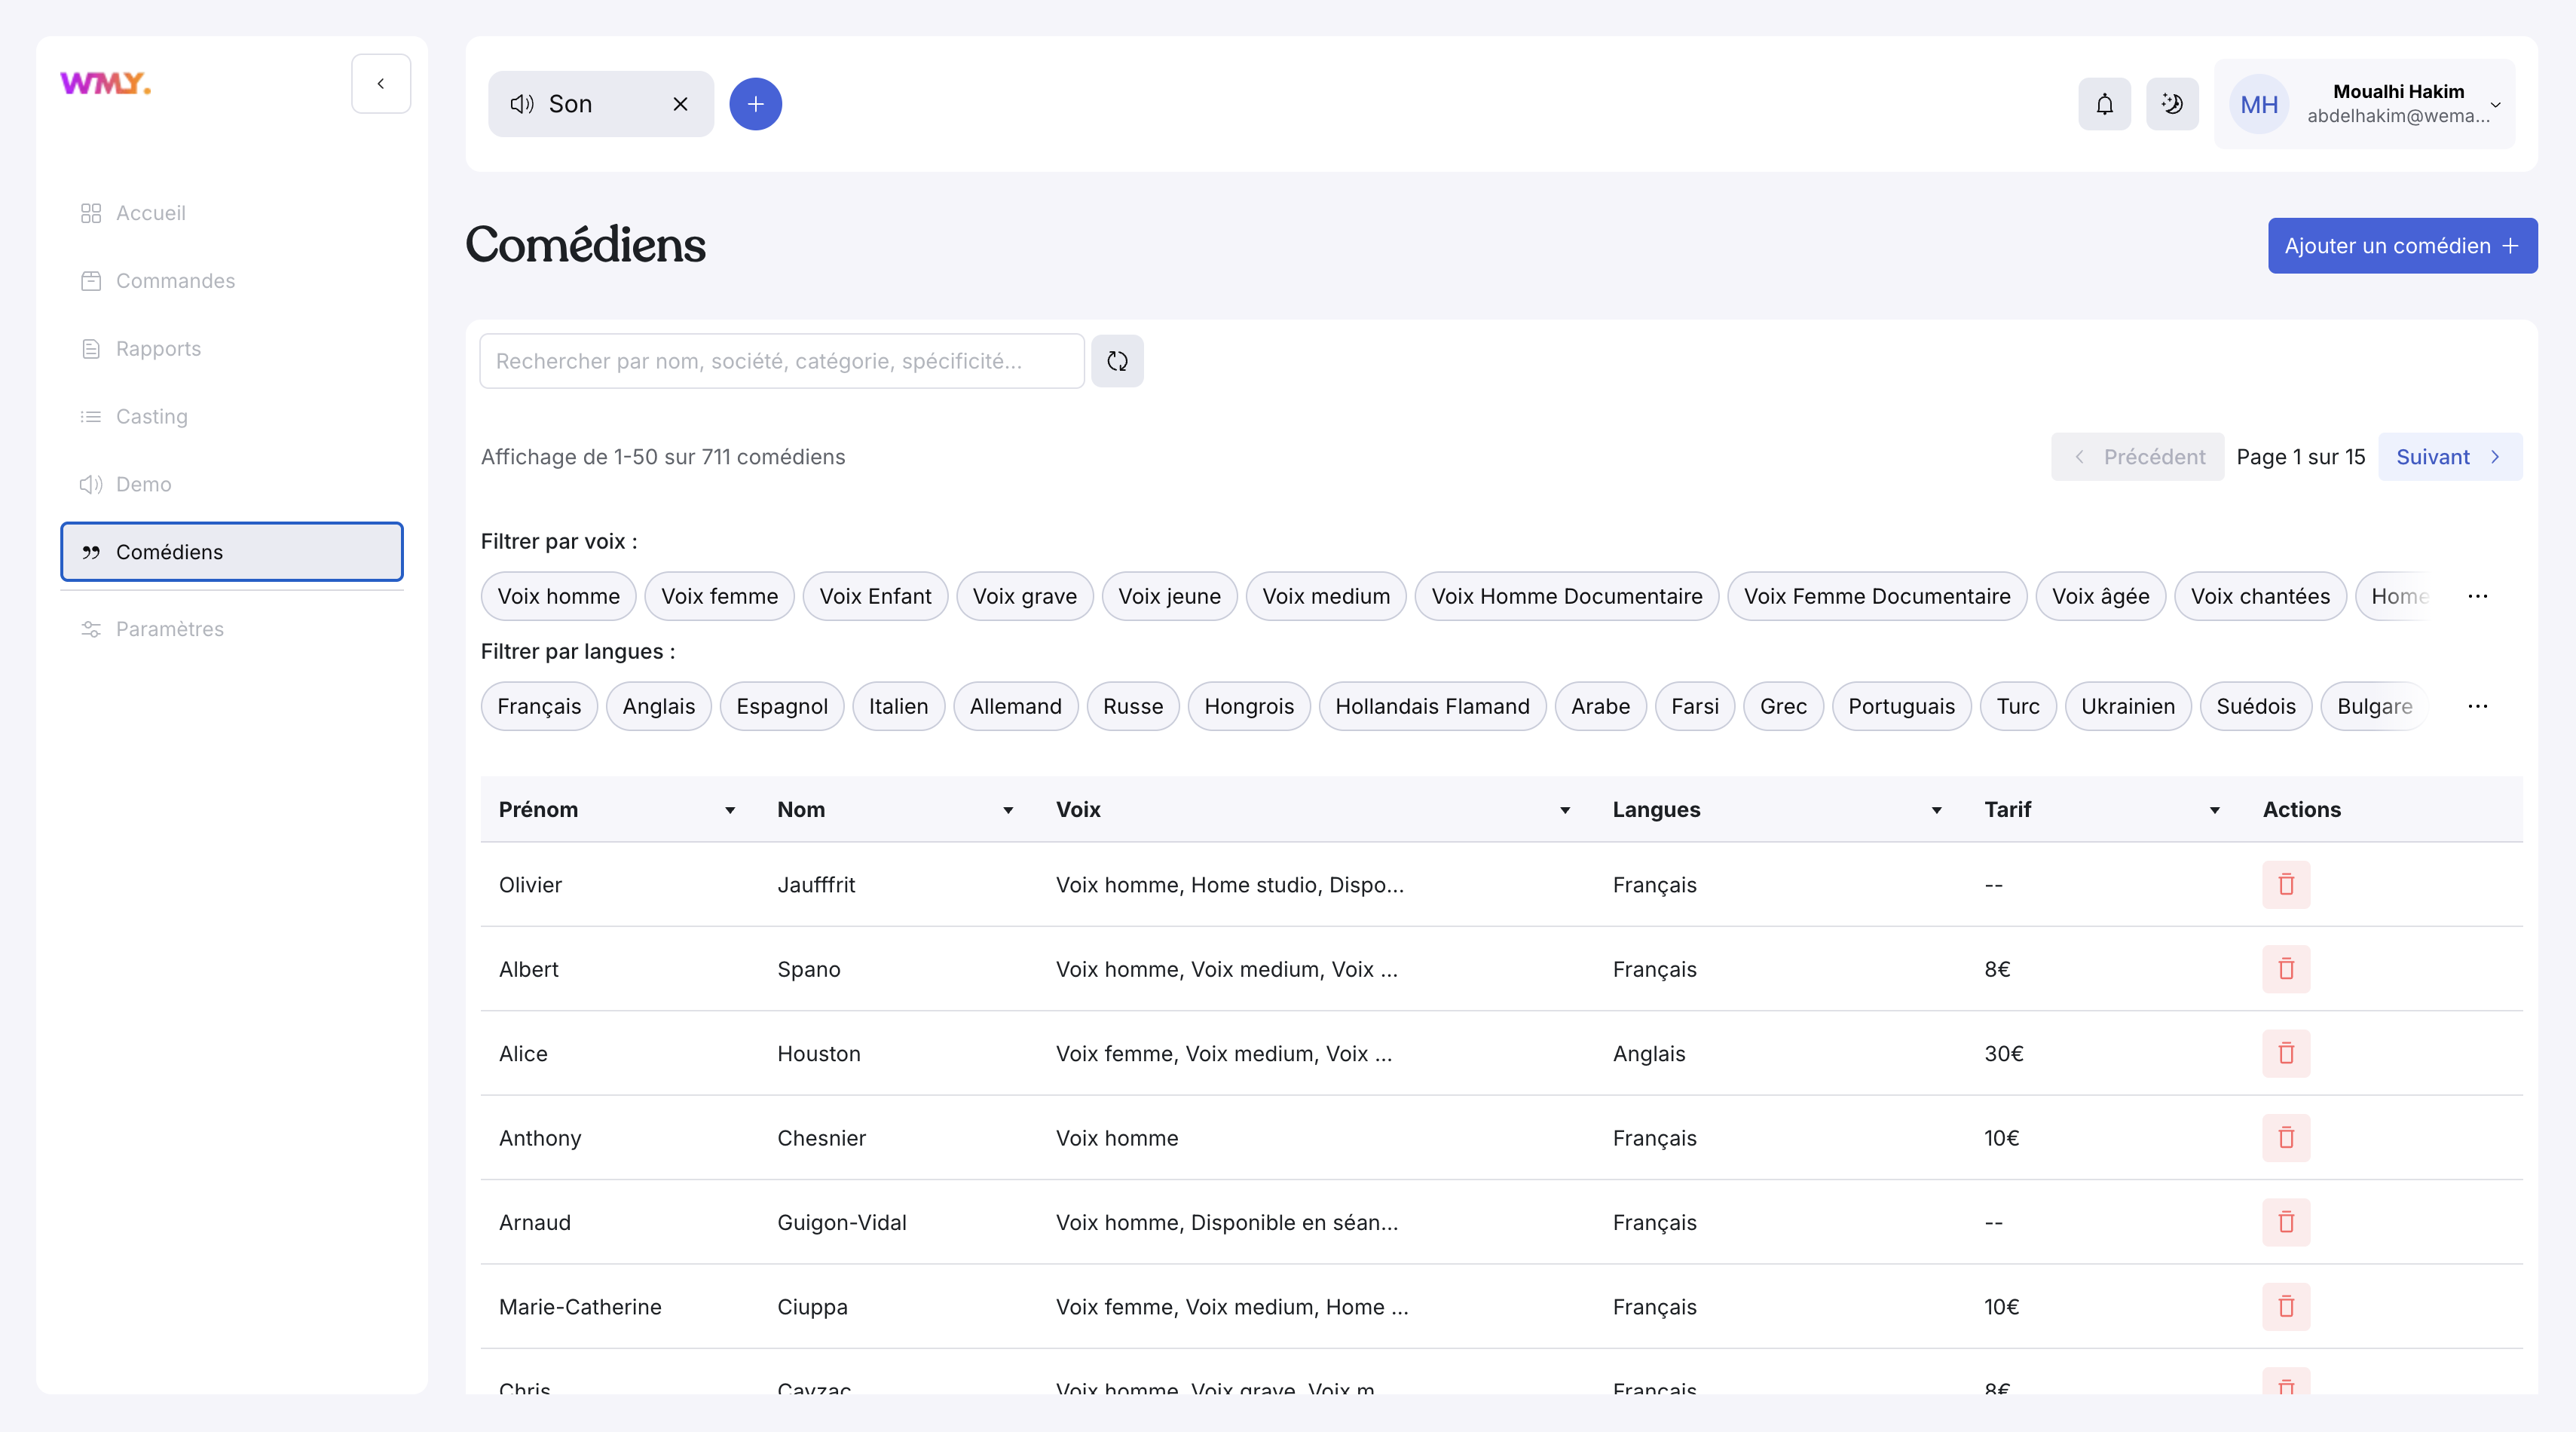Click the search refresh icon button

coord(1117,361)
